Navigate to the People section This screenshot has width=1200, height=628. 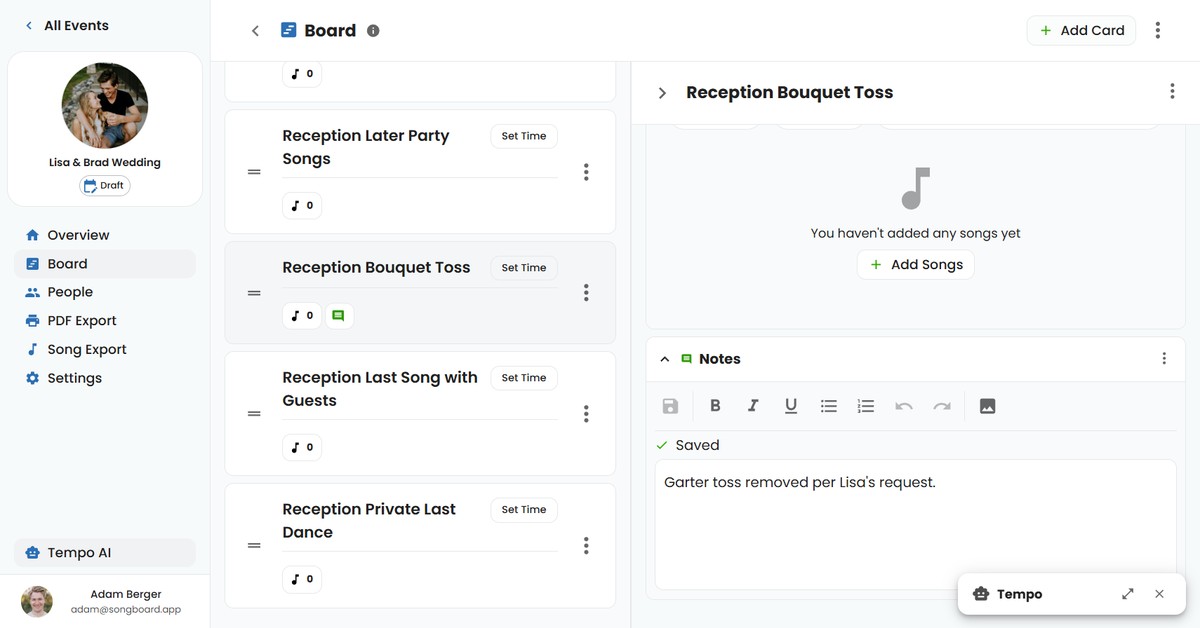tap(68, 291)
